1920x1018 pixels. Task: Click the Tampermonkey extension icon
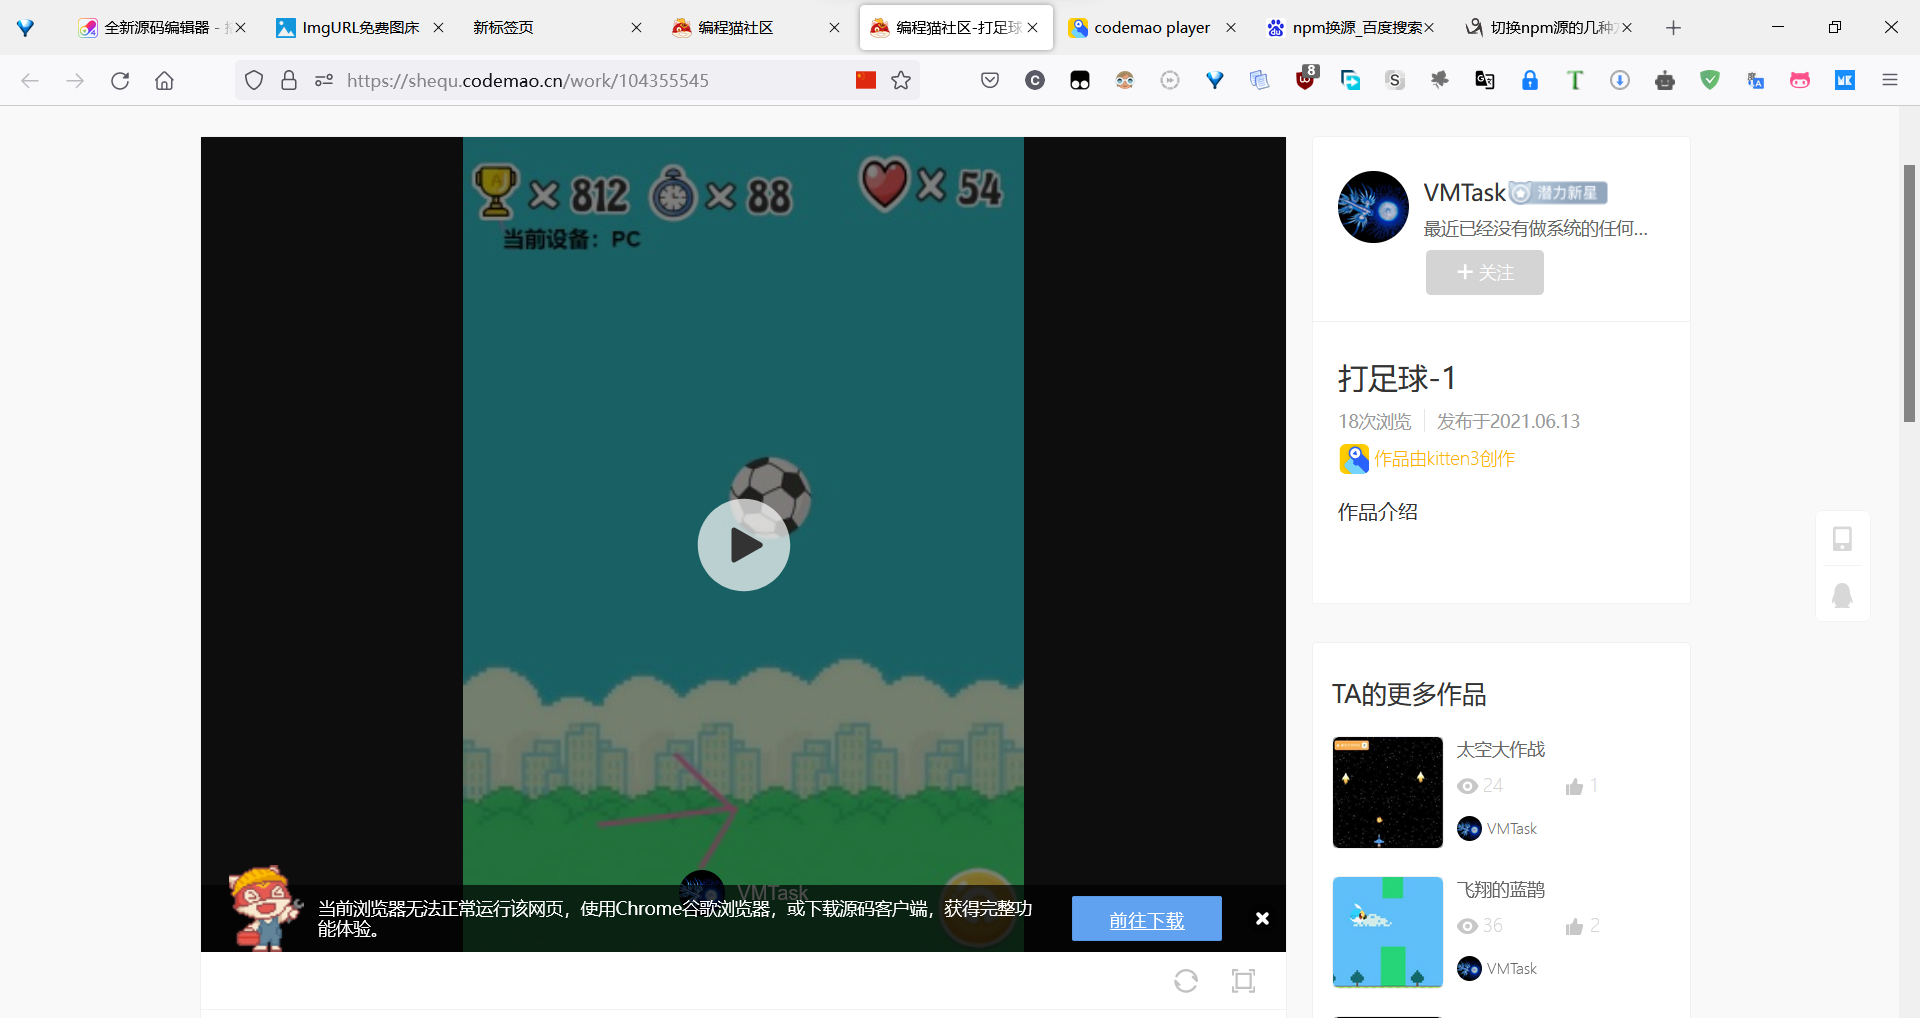point(1080,80)
